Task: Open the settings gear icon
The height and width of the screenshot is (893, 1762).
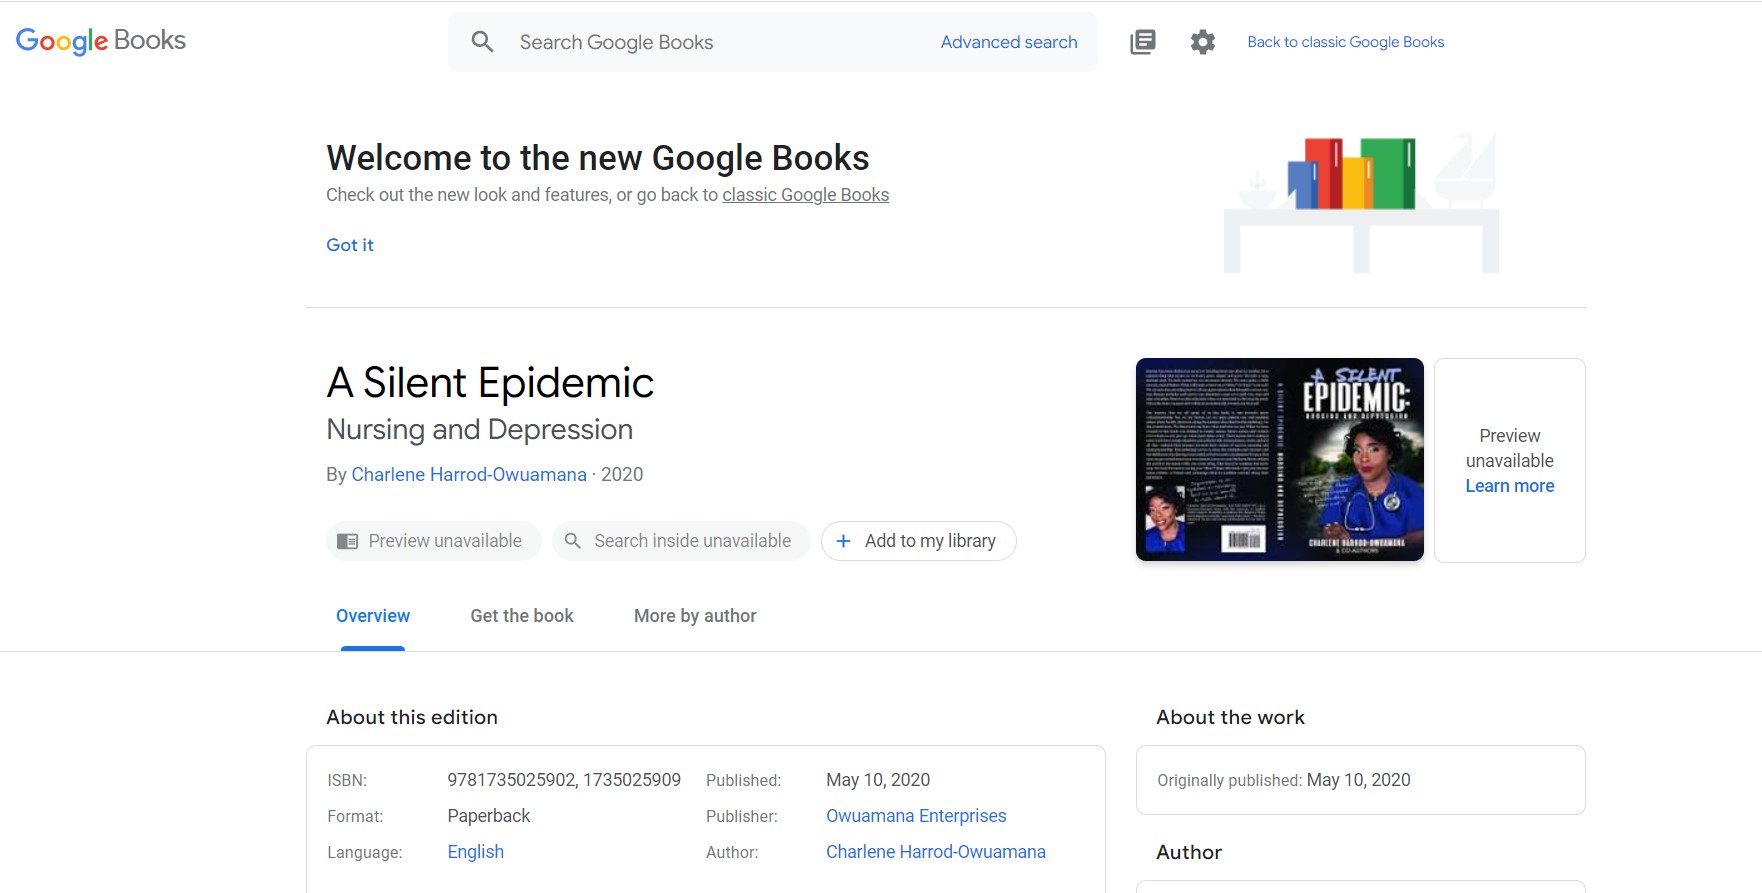Action: coord(1202,42)
